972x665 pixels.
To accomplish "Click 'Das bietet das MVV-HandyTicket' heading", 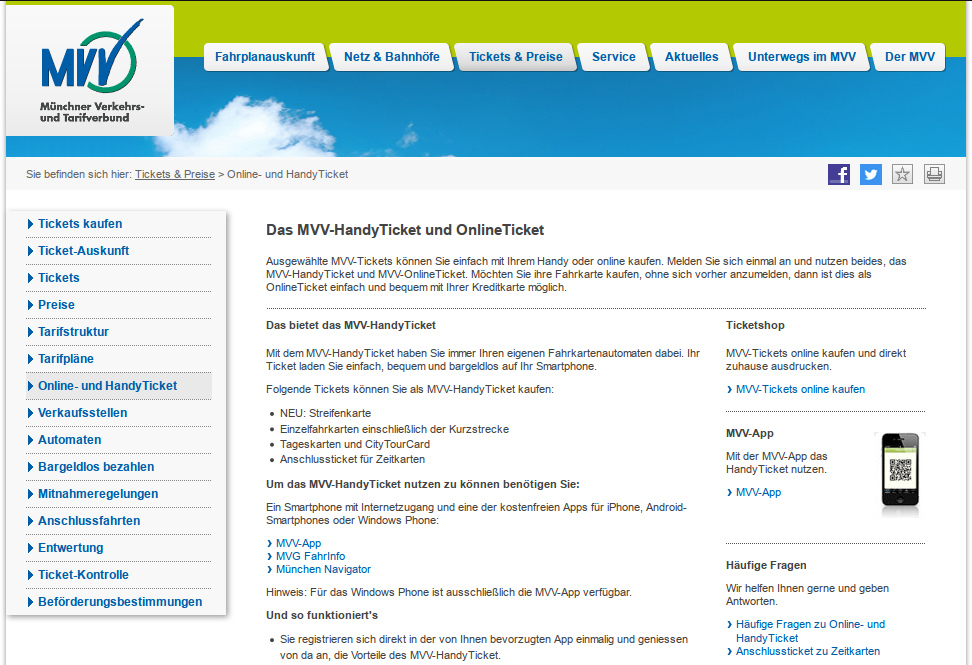I will point(351,325).
